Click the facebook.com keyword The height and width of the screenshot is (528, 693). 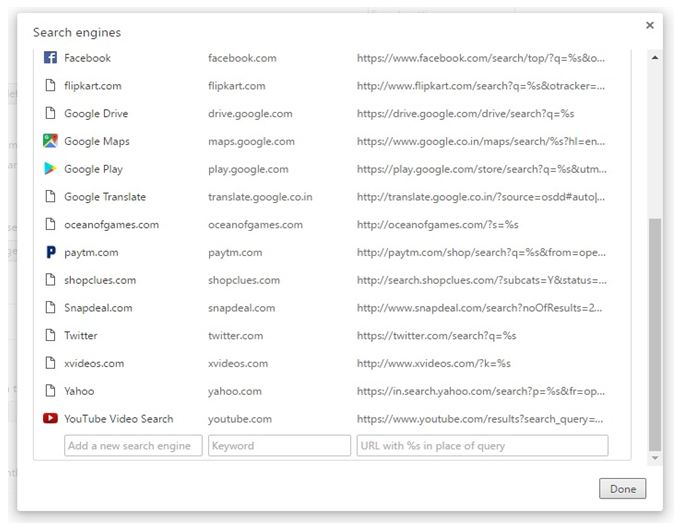242,58
